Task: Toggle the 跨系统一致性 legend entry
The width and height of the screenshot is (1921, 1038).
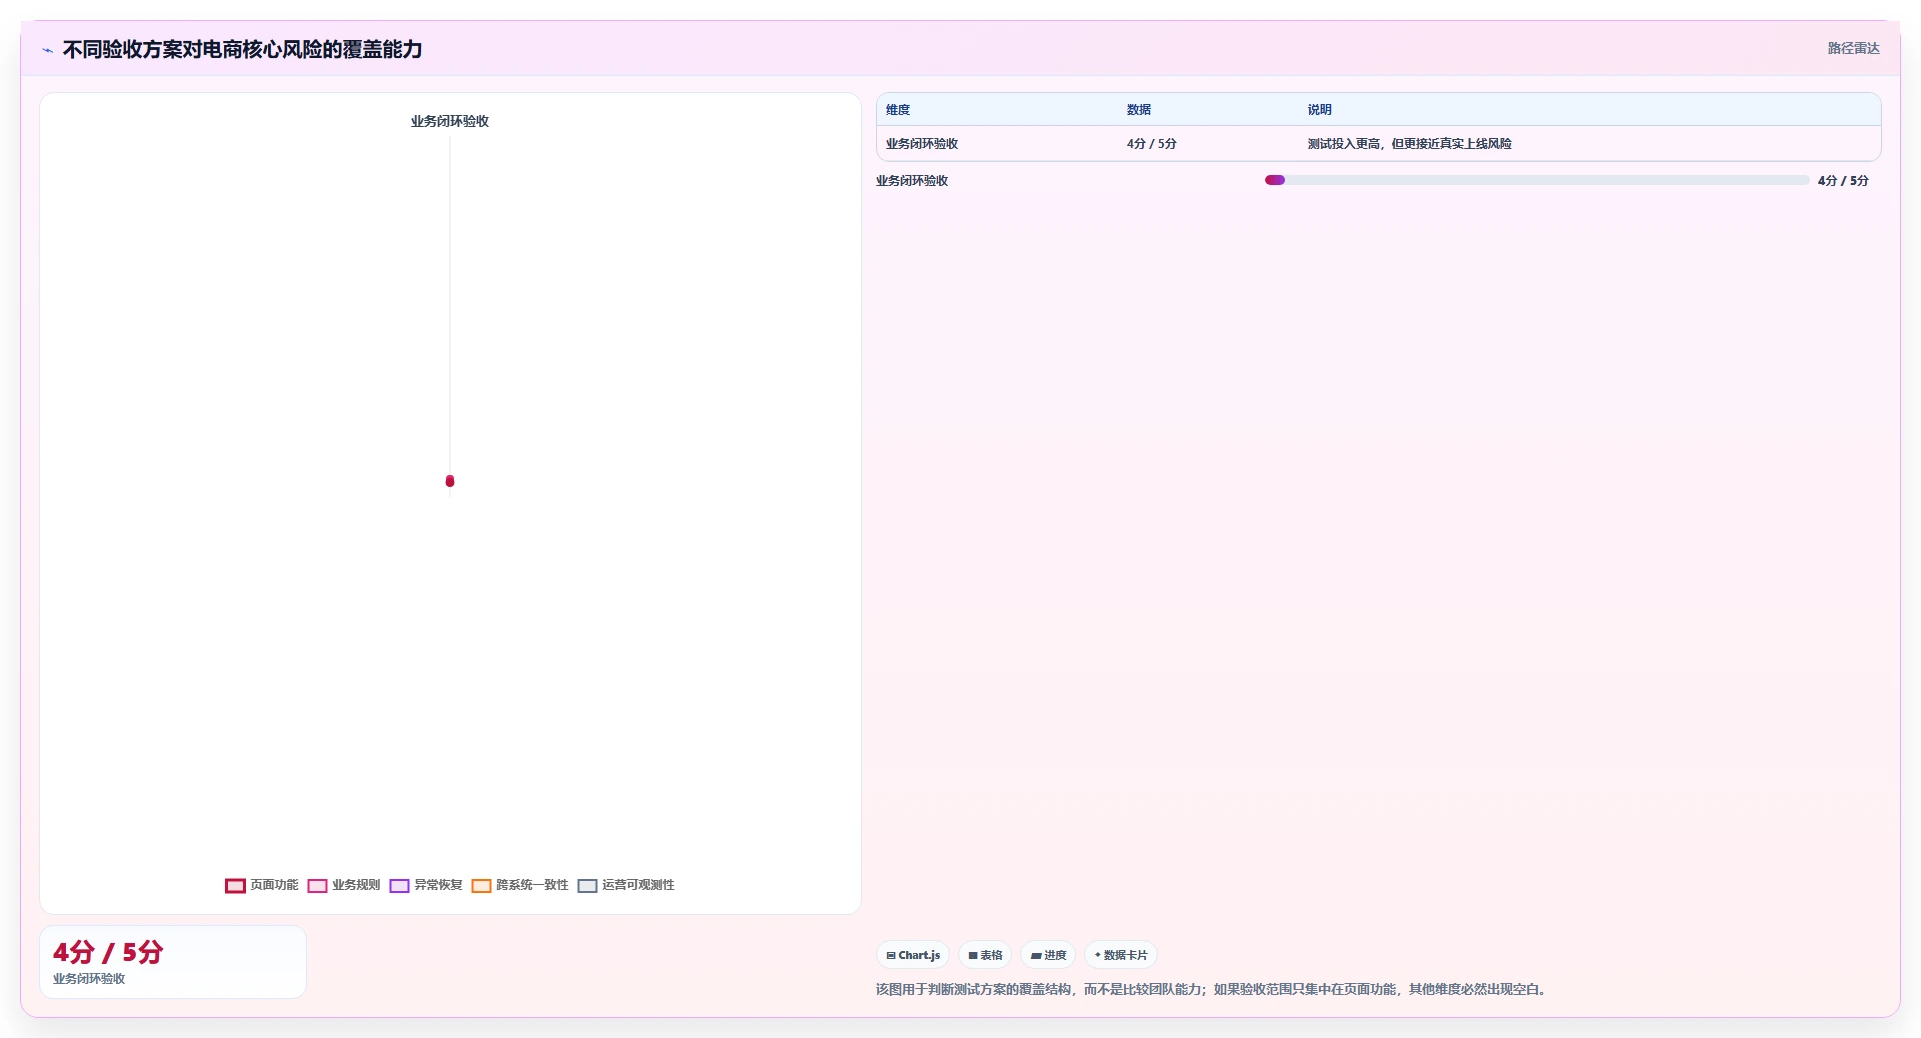Action: (x=520, y=885)
